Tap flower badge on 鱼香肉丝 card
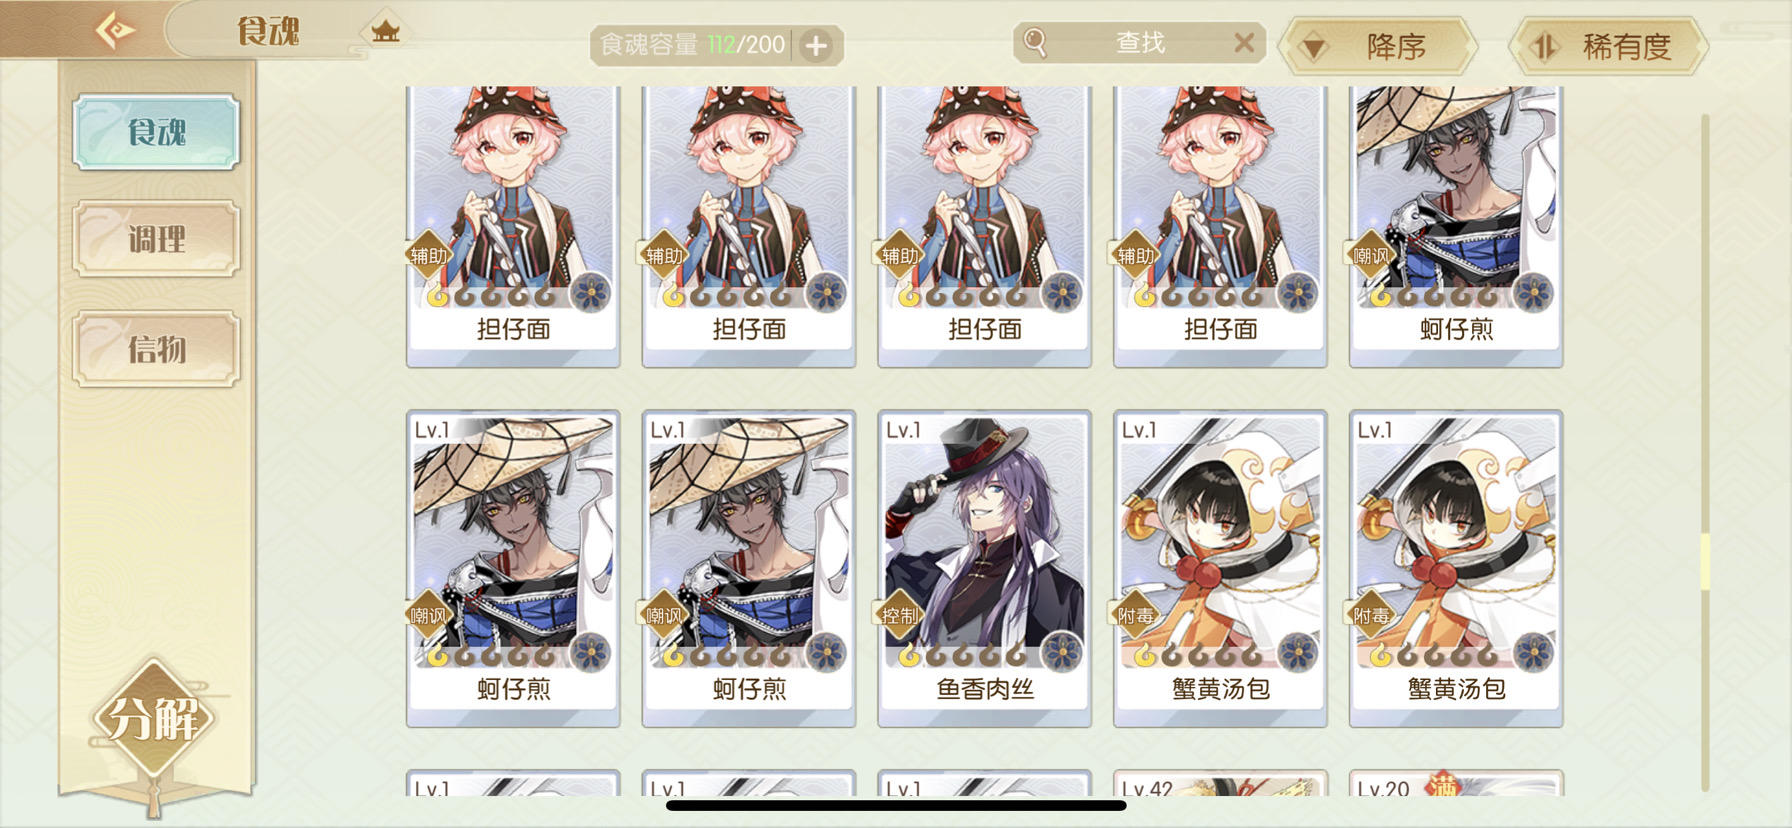 [1061, 653]
